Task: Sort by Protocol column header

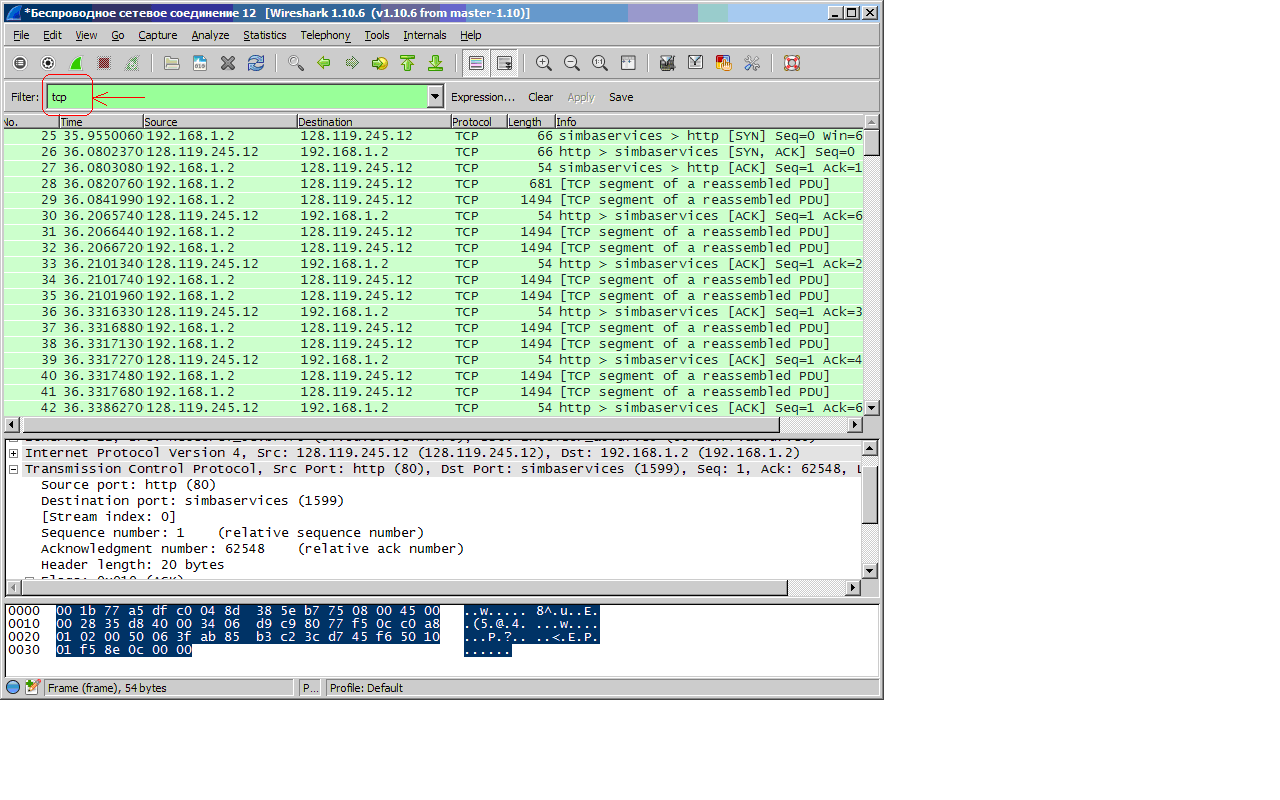Action: [x=478, y=122]
